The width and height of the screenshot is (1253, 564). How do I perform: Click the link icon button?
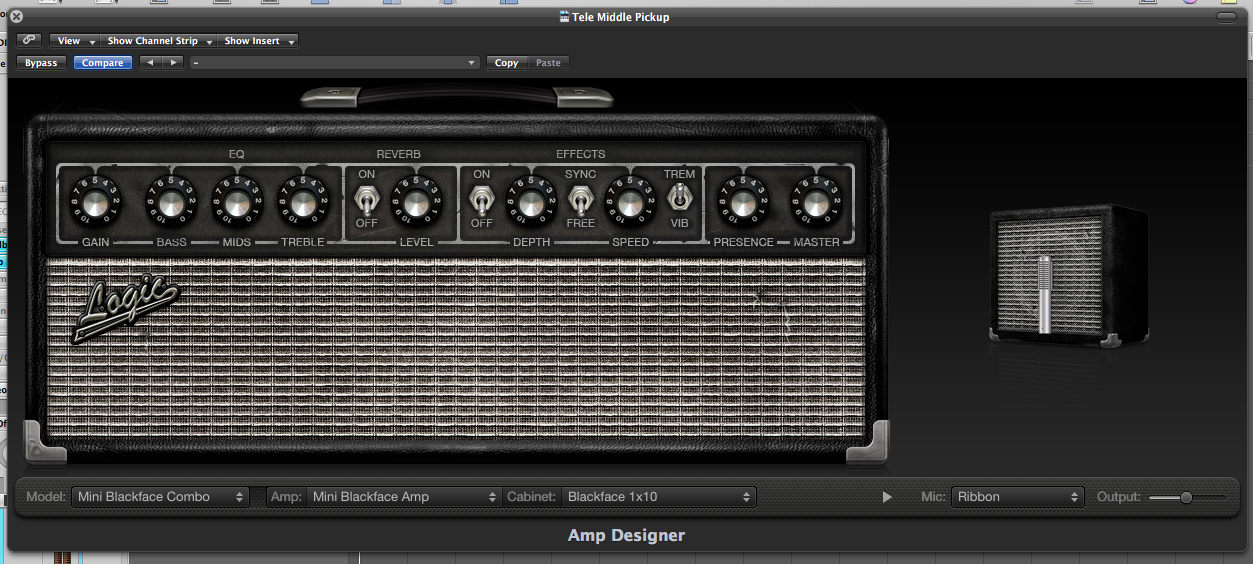[x=29, y=41]
